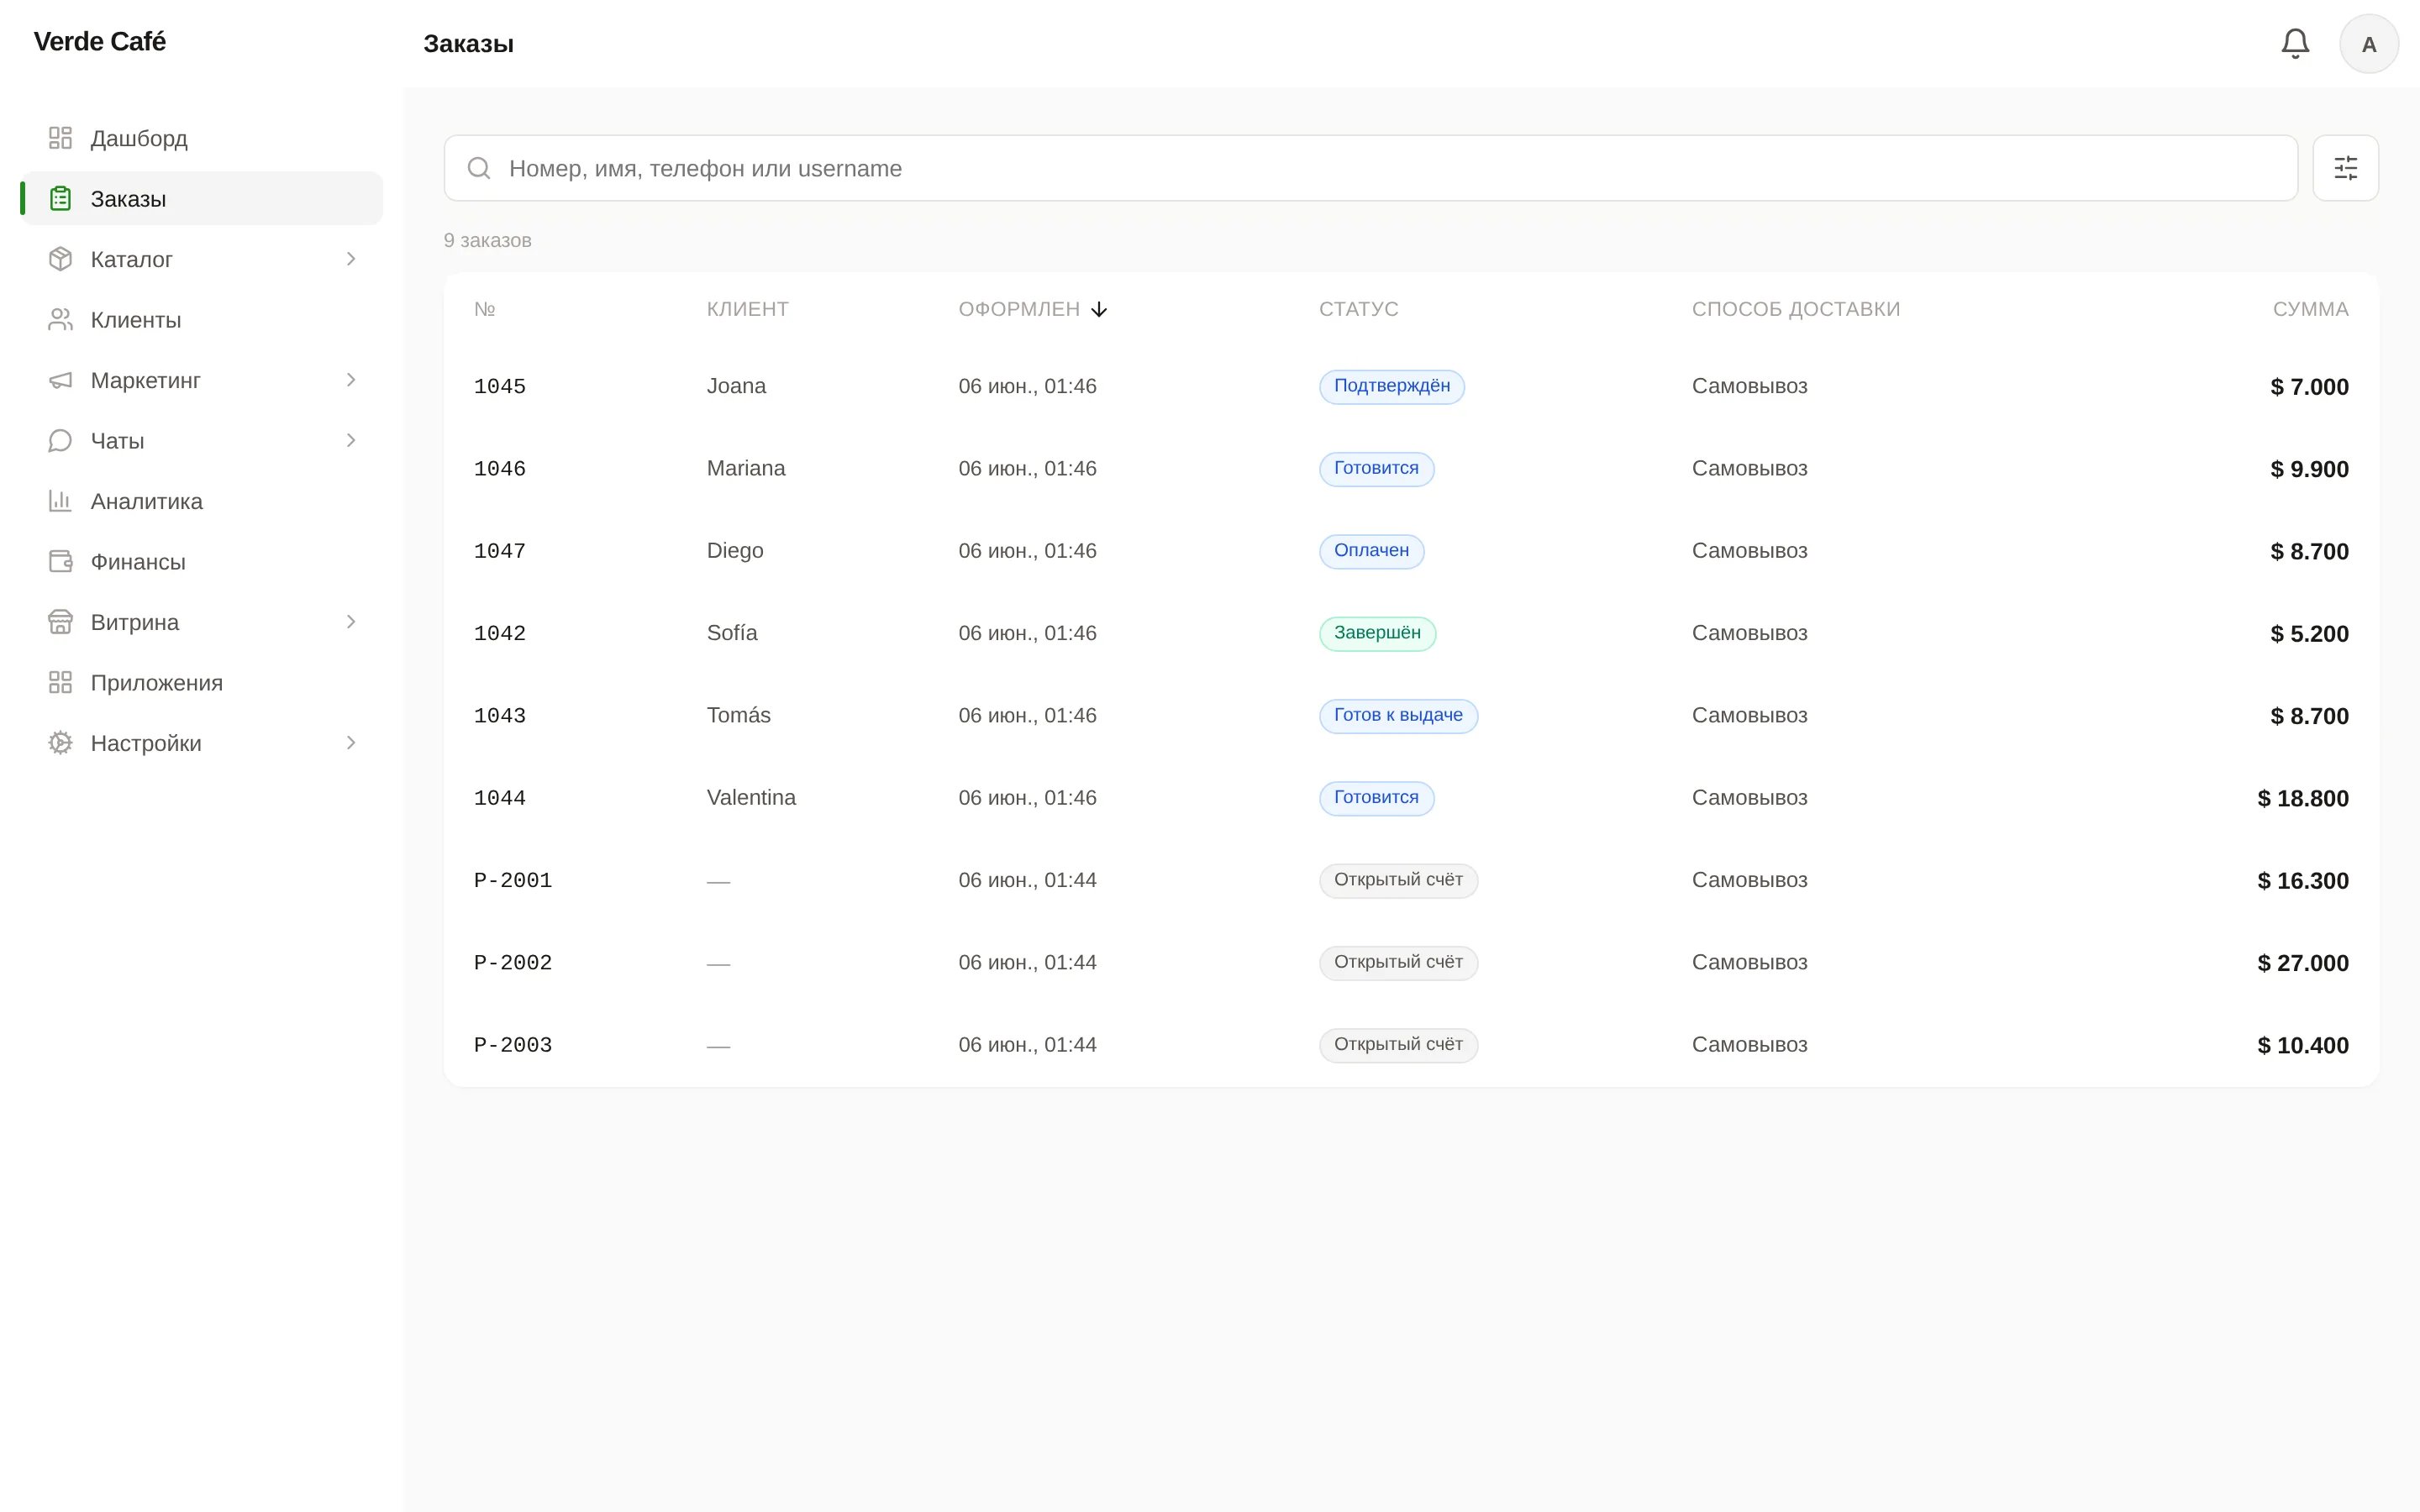Click the Готов к выдаче status badge
Image resolution: width=2420 pixels, height=1512 pixels.
(x=1398, y=716)
